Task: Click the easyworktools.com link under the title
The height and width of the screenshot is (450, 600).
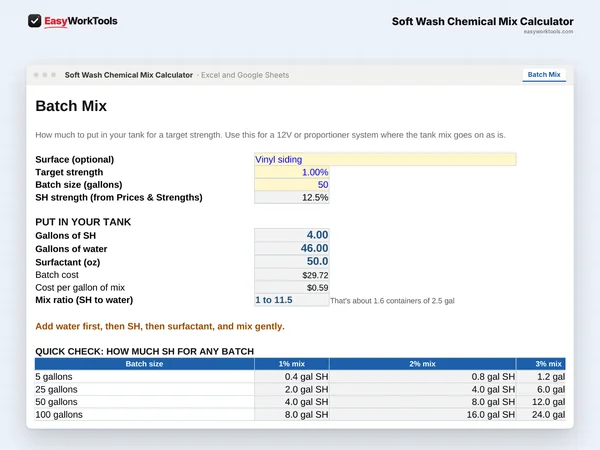Action: (x=548, y=32)
